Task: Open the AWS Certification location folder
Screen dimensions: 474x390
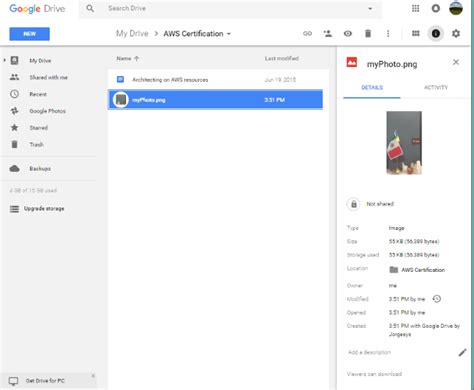Action: tap(417, 270)
